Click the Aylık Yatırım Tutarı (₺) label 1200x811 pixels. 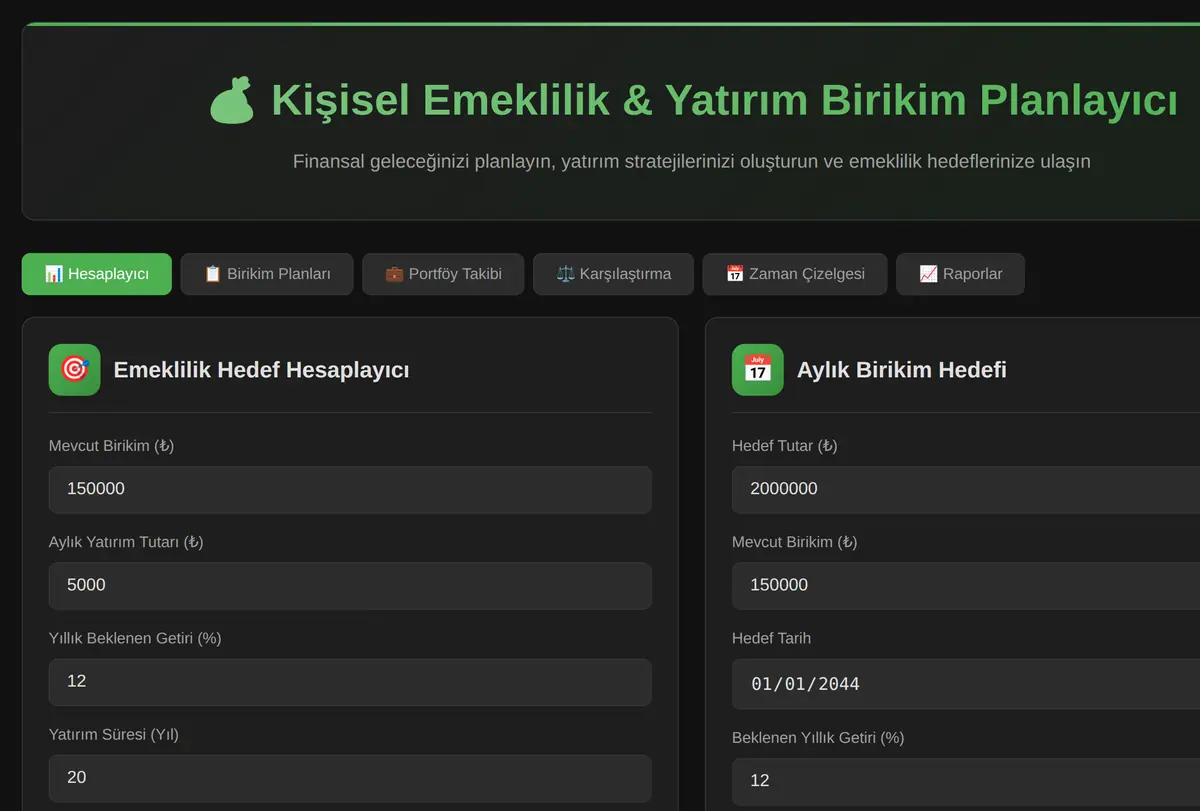click(126, 542)
